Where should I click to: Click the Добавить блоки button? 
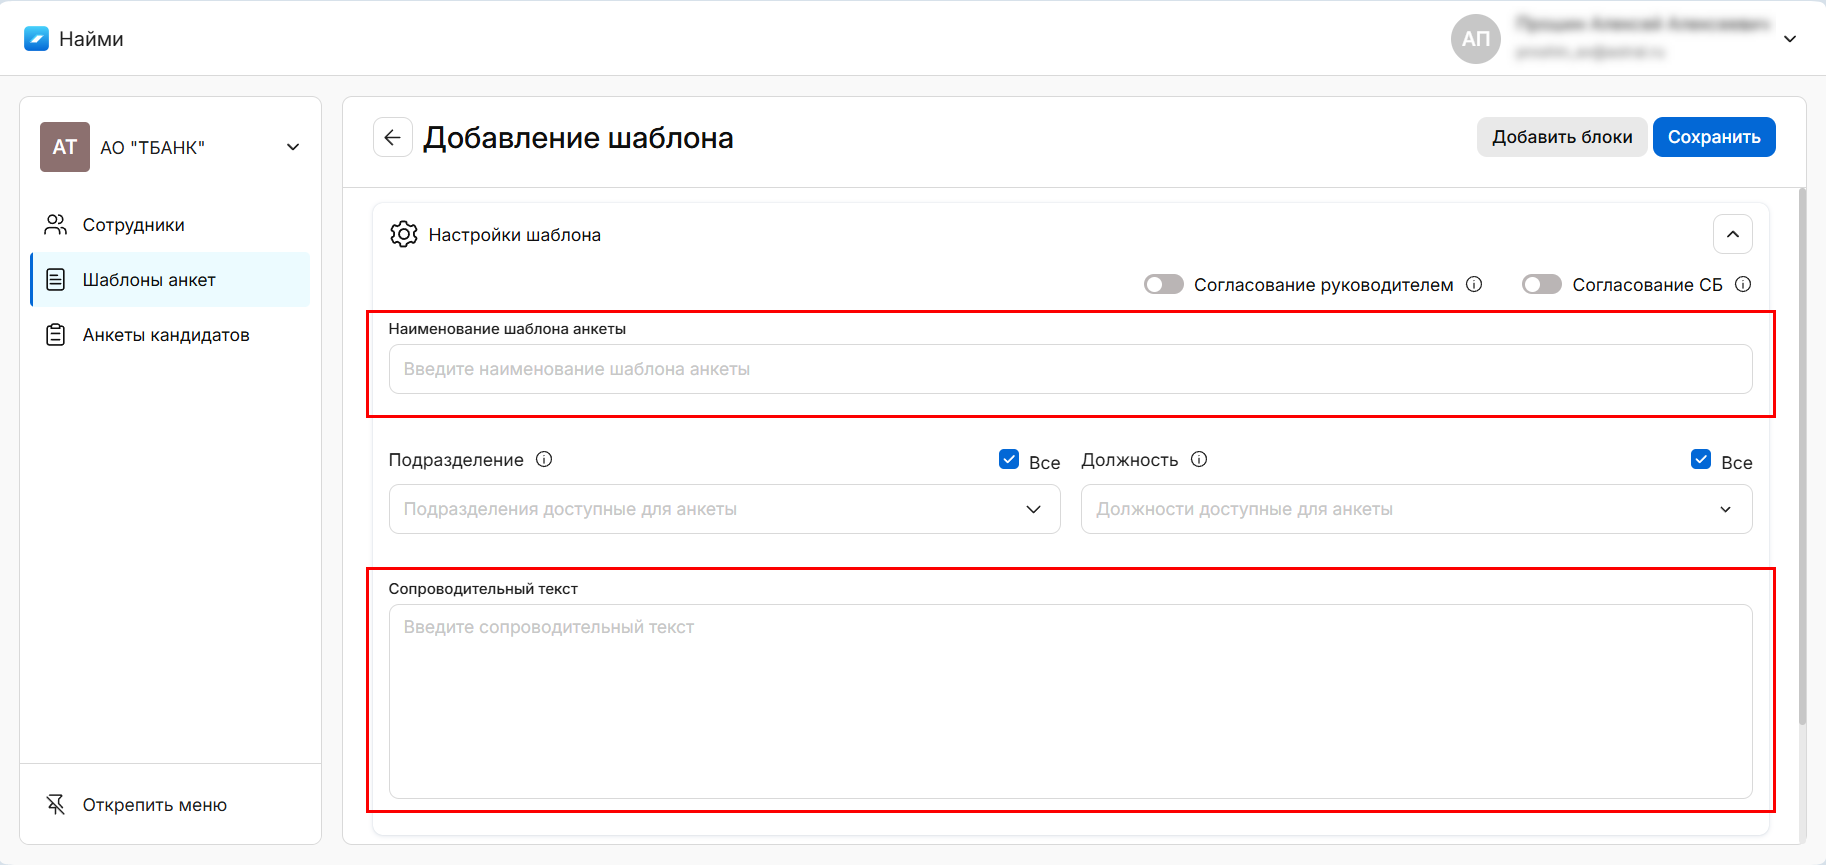[x=1561, y=137]
